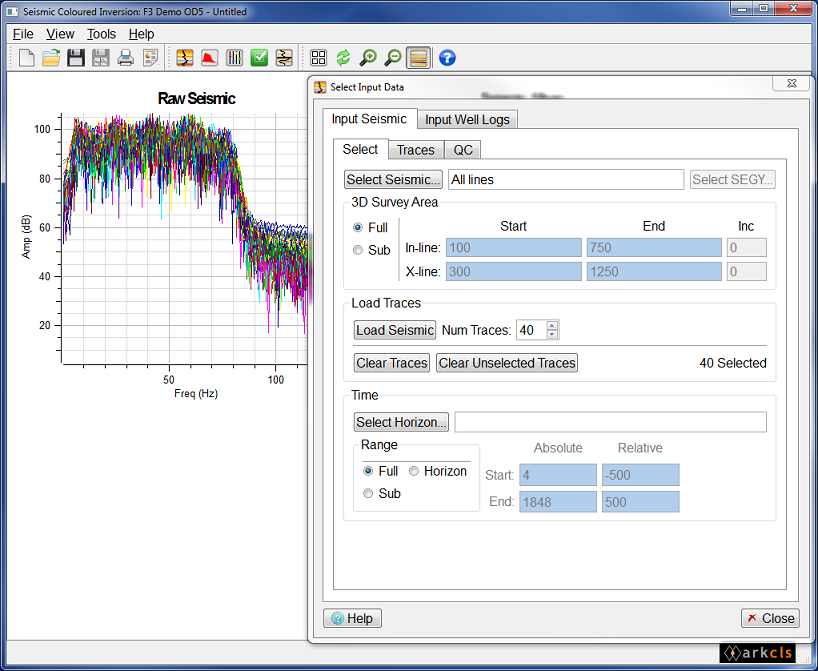Open help with the blue question-mark icon

point(447,57)
